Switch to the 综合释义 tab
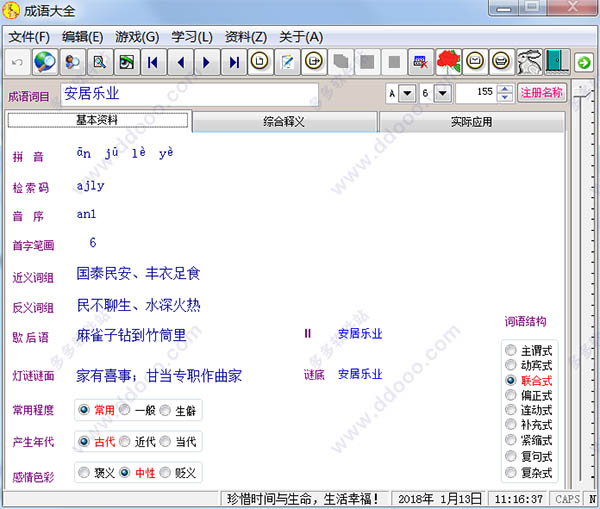 (x=284, y=122)
